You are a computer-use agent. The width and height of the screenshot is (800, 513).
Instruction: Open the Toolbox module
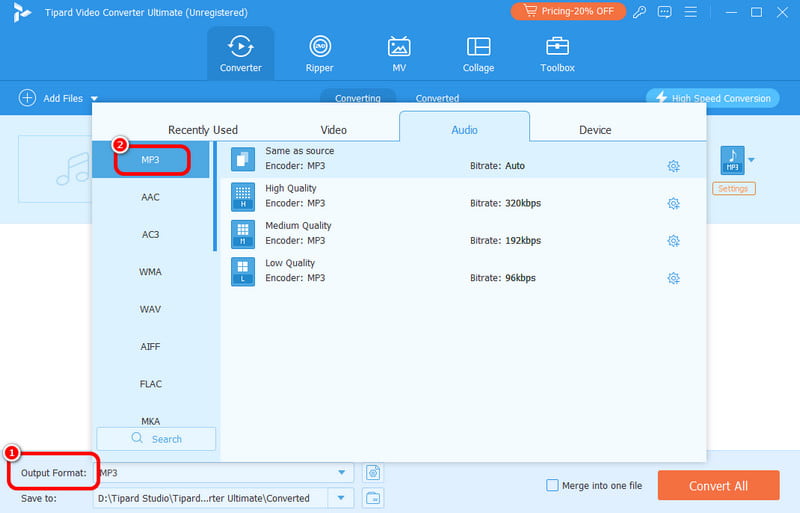coord(557,54)
